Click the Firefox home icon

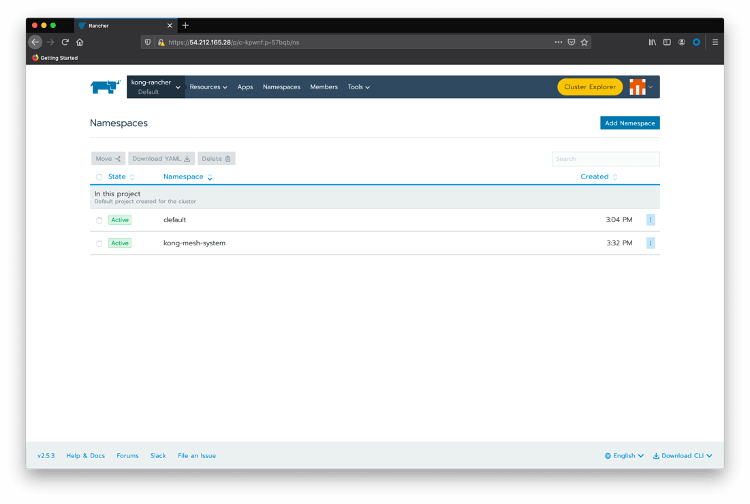[80, 42]
